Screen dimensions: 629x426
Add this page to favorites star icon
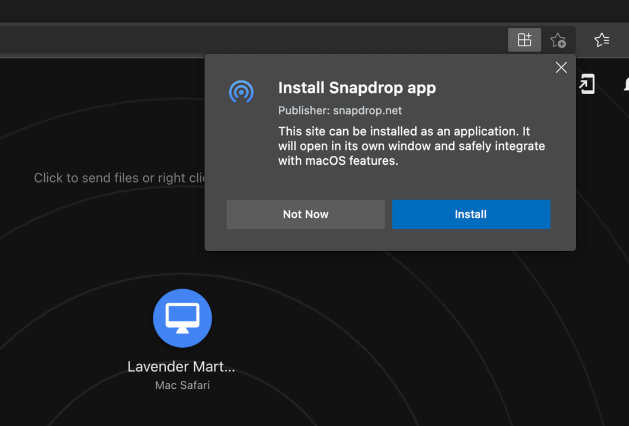(558, 40)
